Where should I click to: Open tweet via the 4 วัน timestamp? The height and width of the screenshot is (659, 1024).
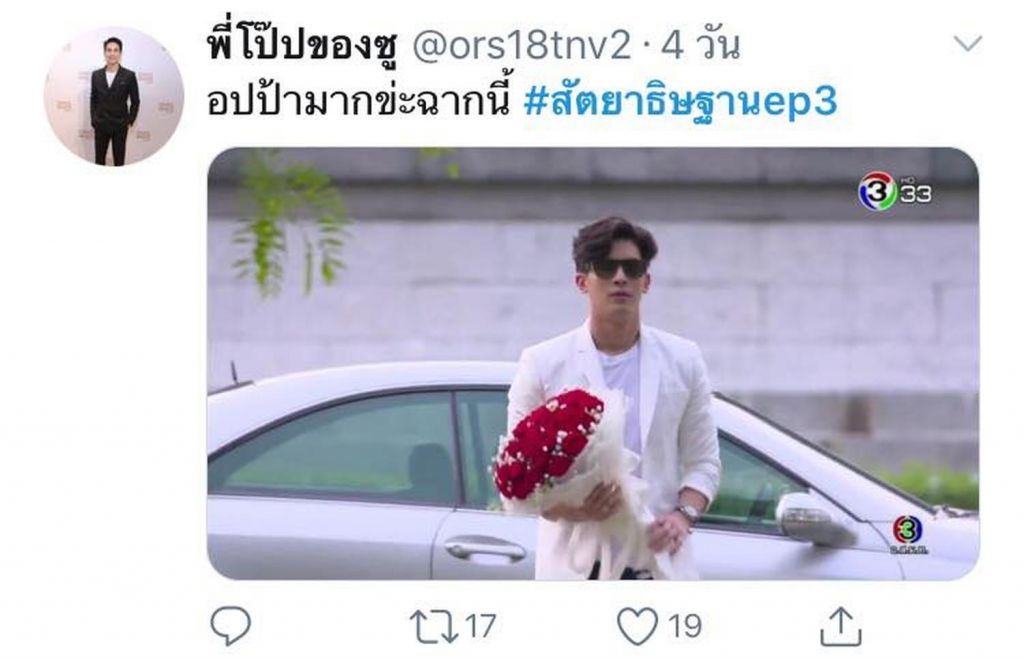[x=700, y=46]
